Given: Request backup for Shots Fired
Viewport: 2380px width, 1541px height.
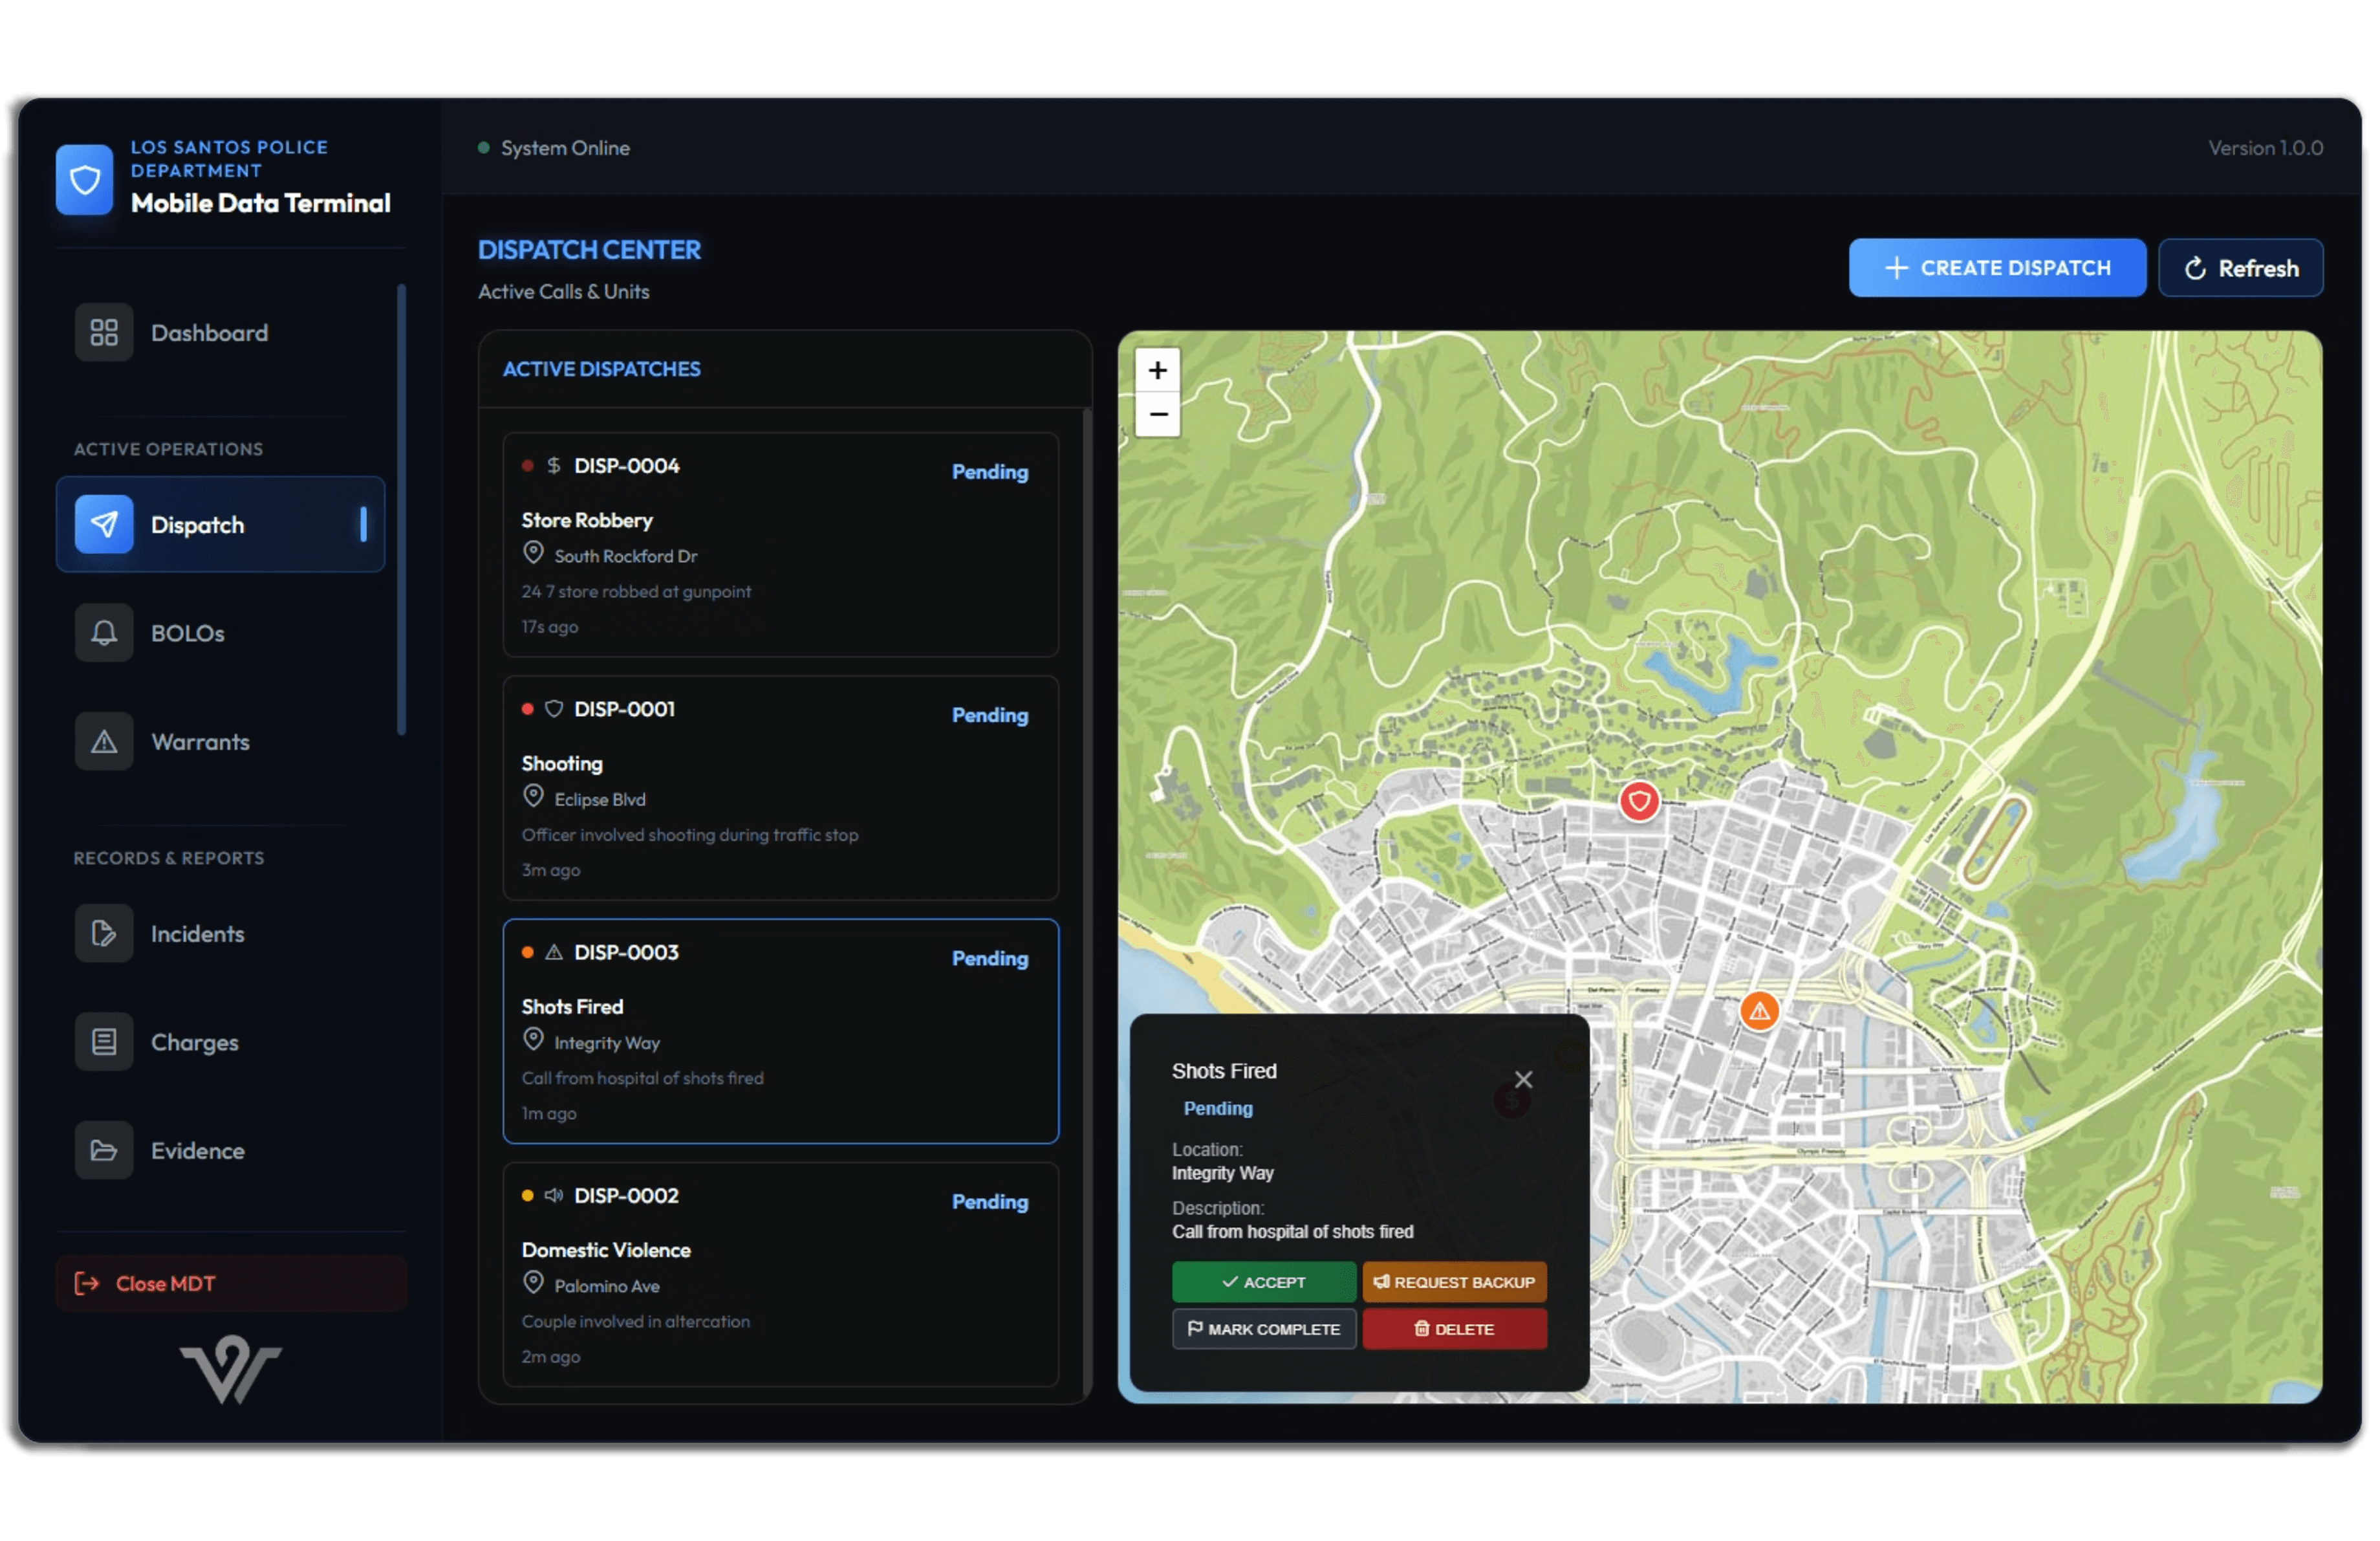Looking at the screenshot, I should (x=1454, y=1282).
